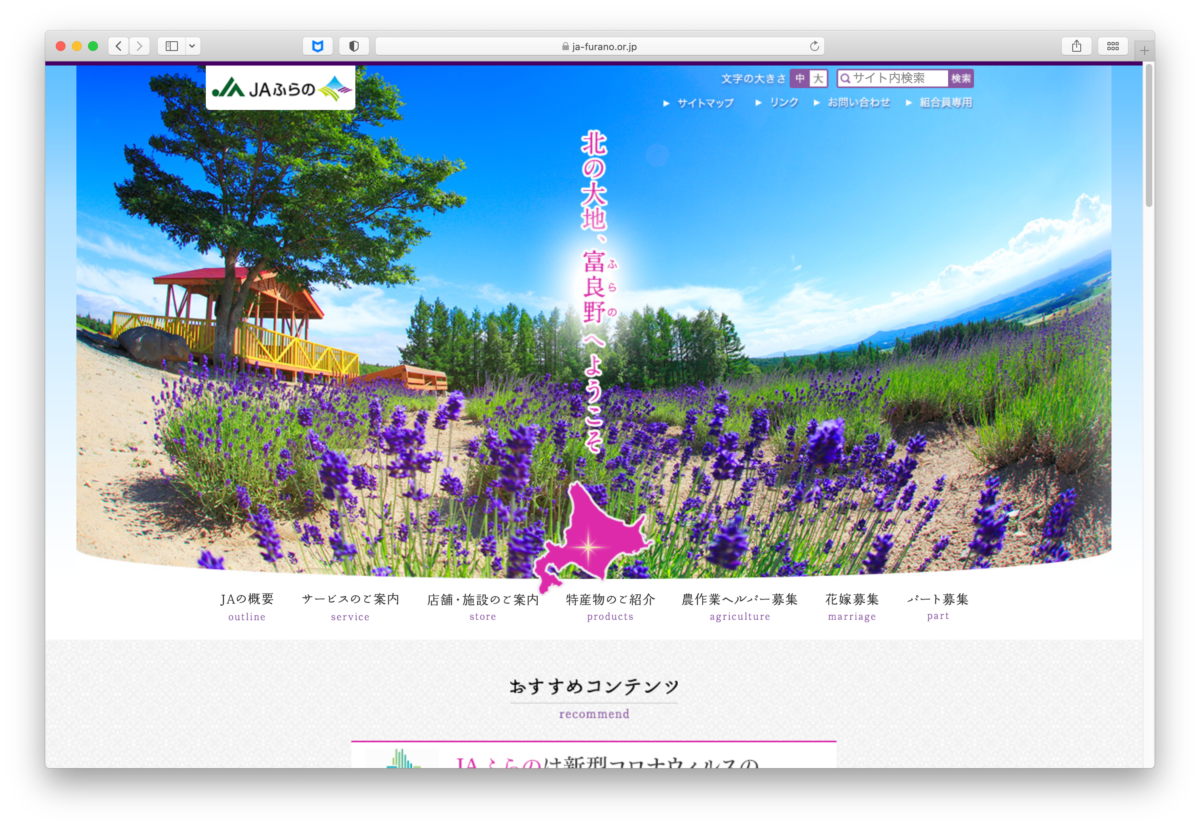The image size is (1200, 828).
Task: Open the sidebar options dropdown chevron
Action: (192, 46)
